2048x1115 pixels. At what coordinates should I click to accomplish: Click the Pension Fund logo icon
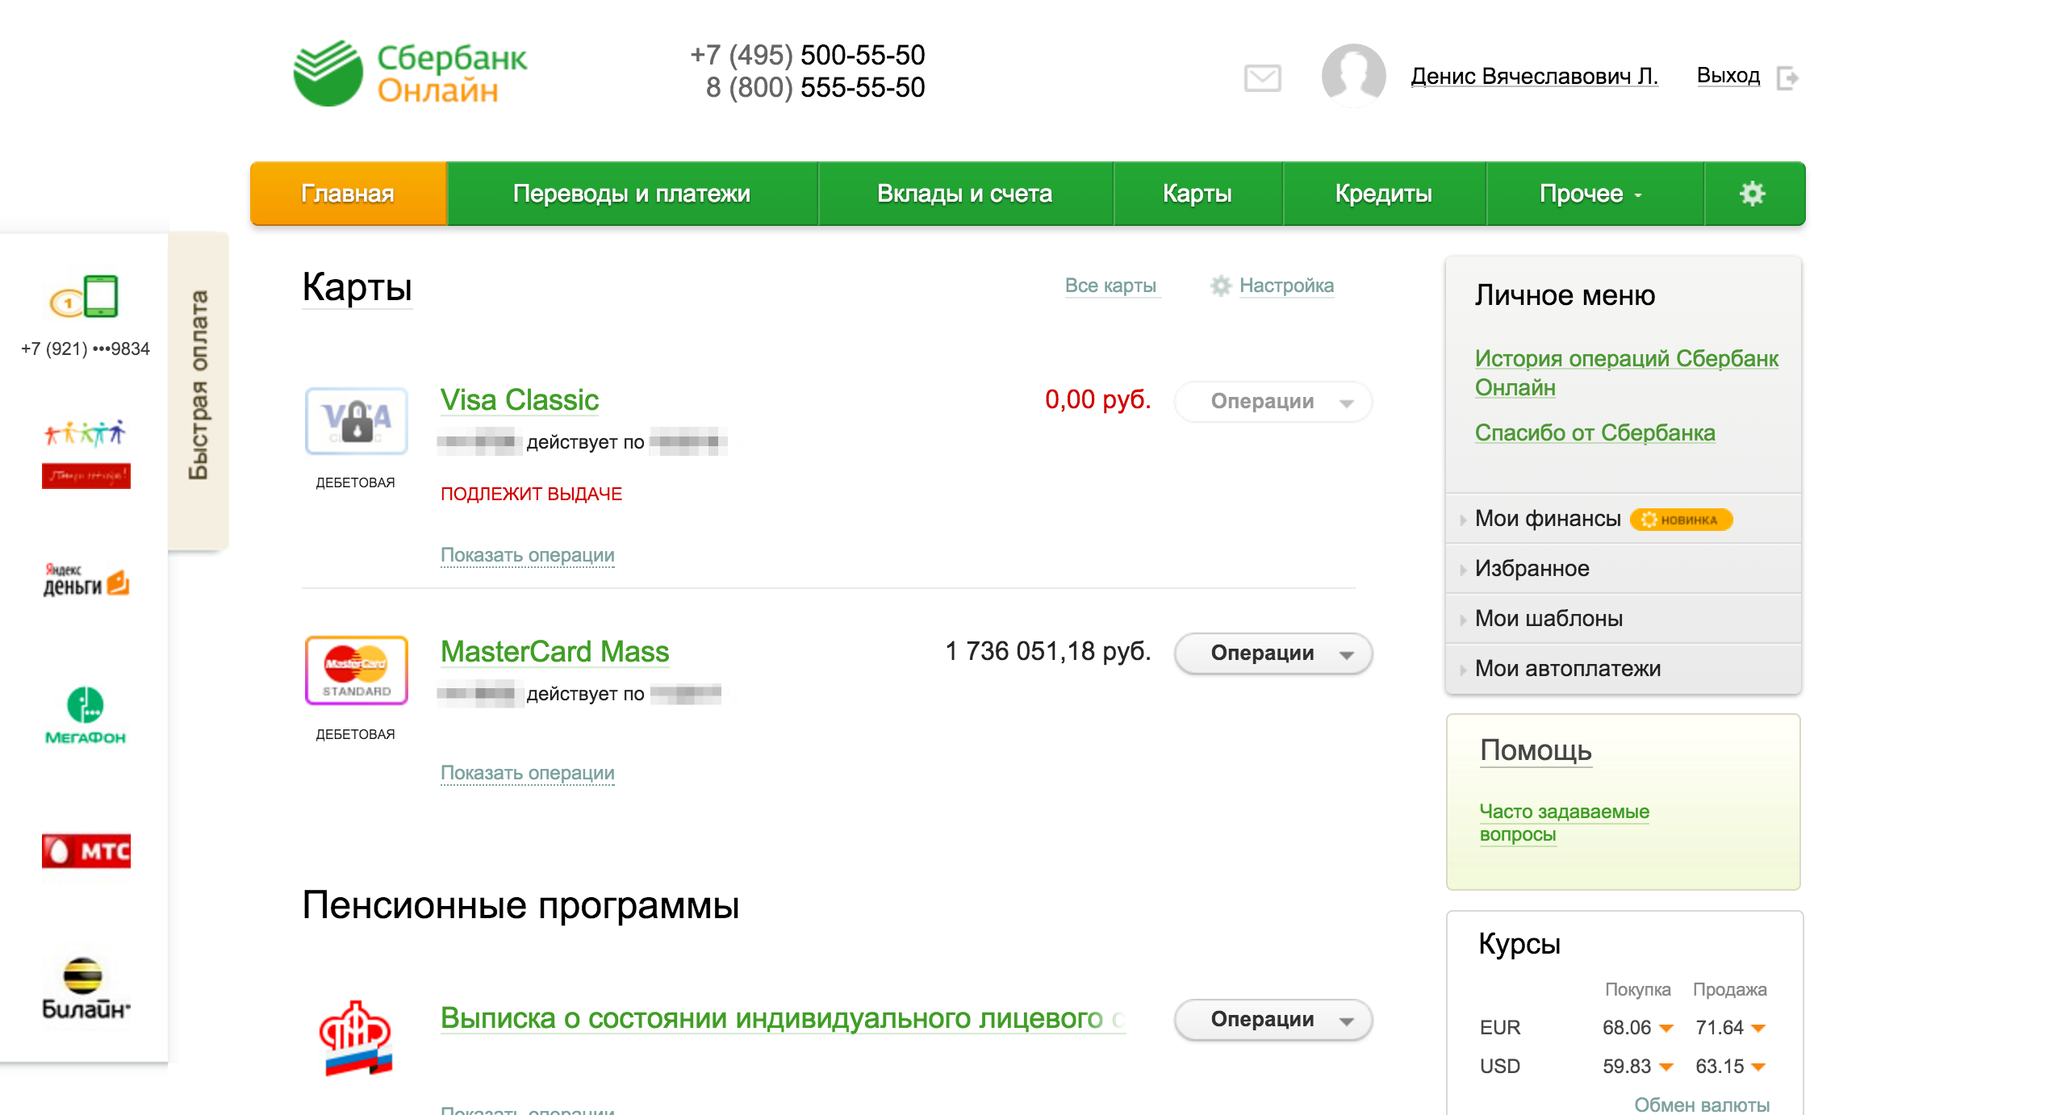click(x=356, y=1038)
